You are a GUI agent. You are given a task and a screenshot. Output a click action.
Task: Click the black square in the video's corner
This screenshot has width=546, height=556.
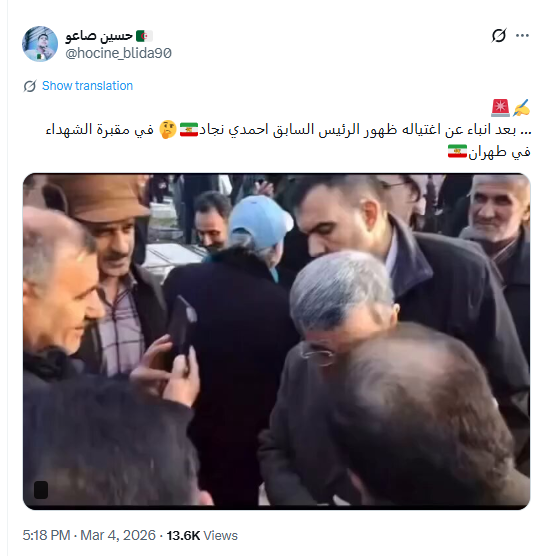pyautogui.click(x=41, y=490)
